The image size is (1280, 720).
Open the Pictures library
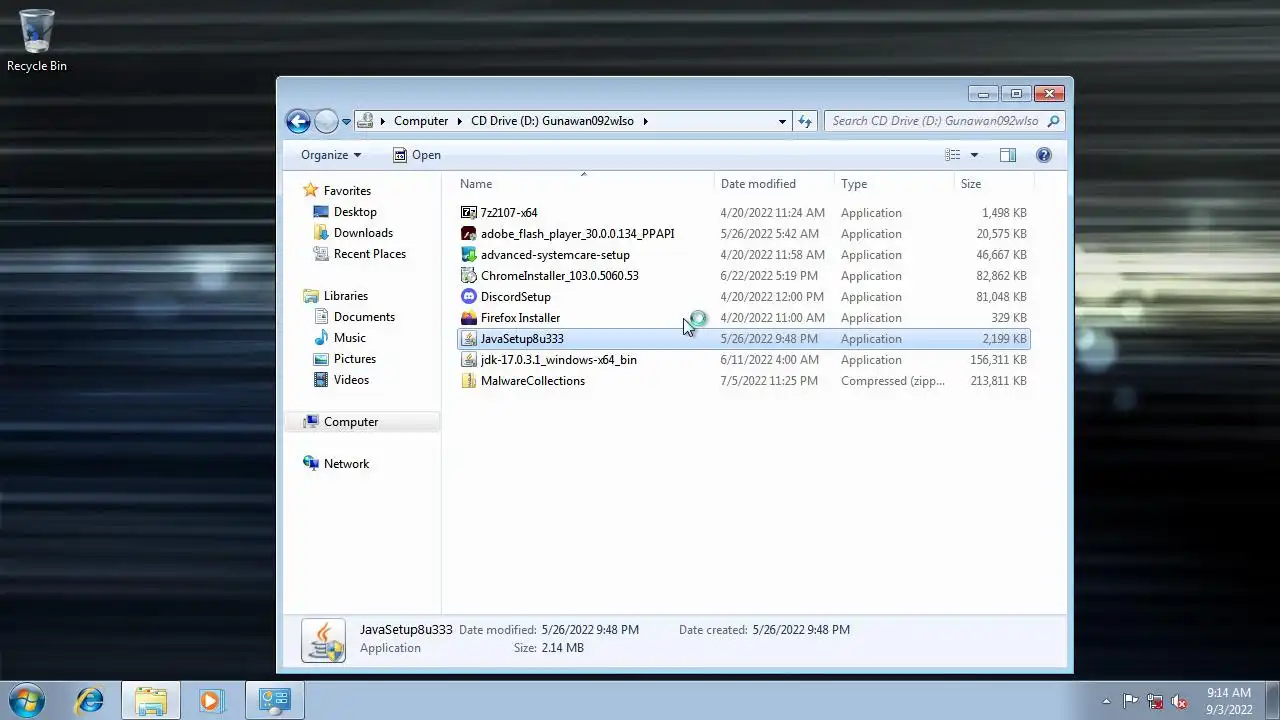coord(355,359)
